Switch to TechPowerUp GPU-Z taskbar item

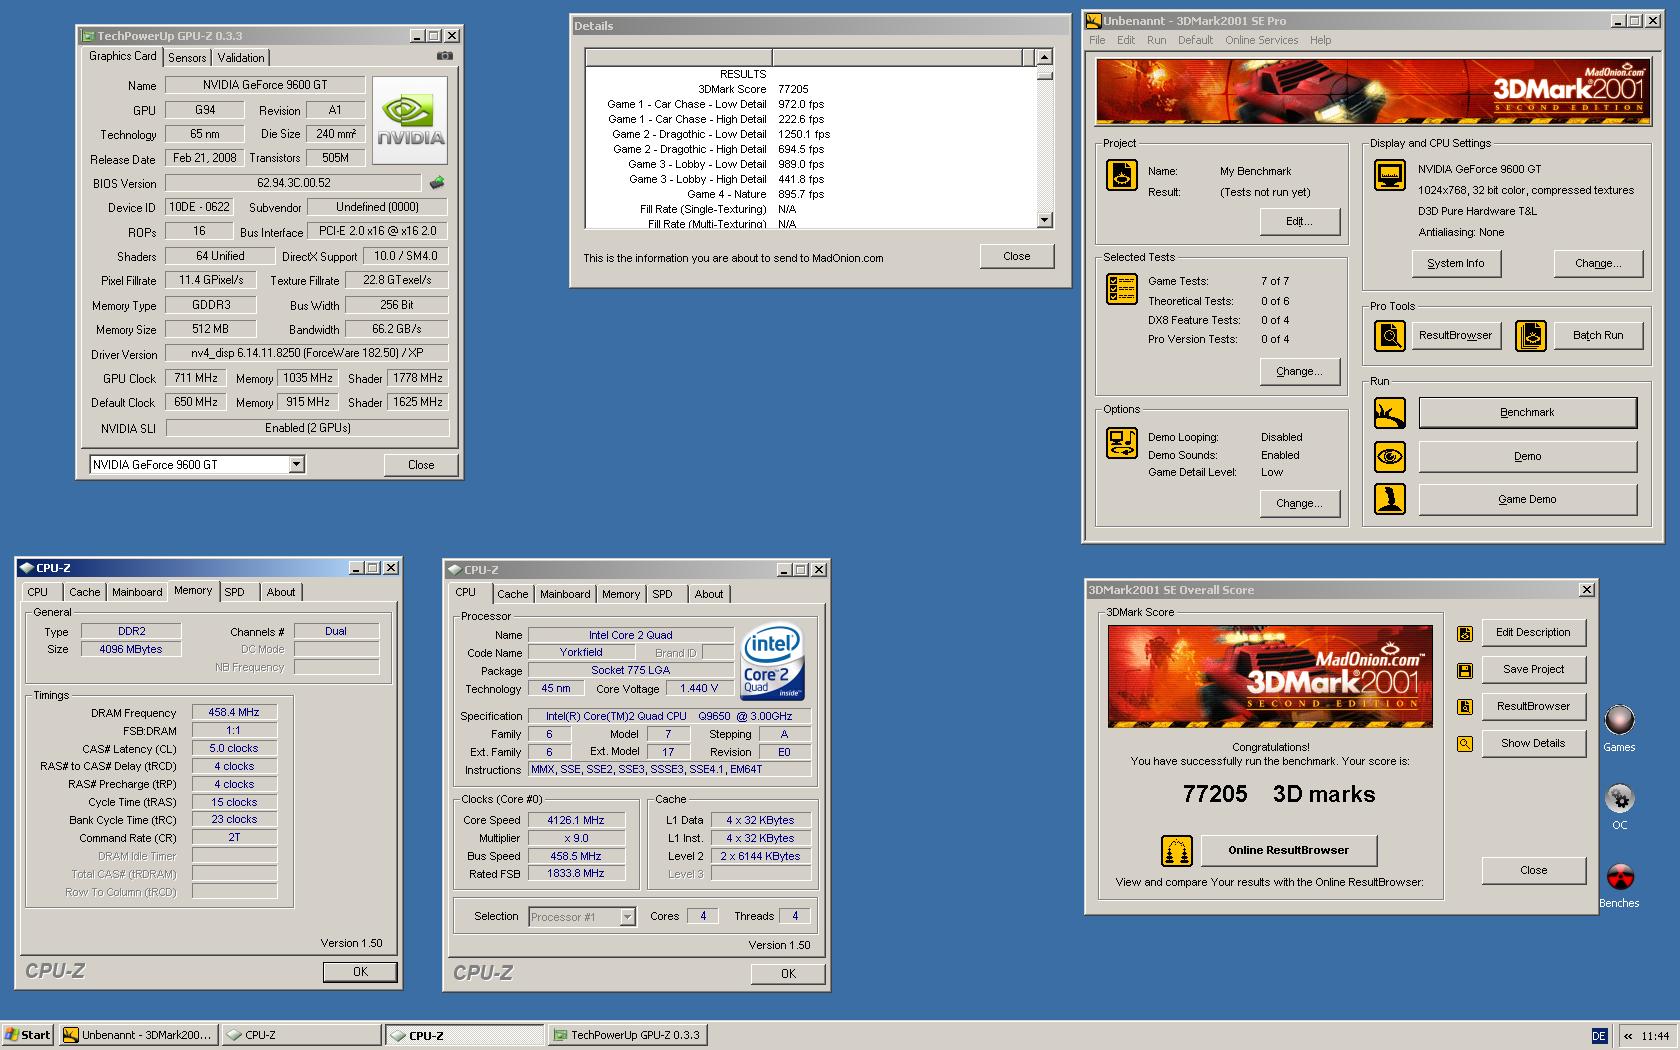click(x=626, y=1035)
